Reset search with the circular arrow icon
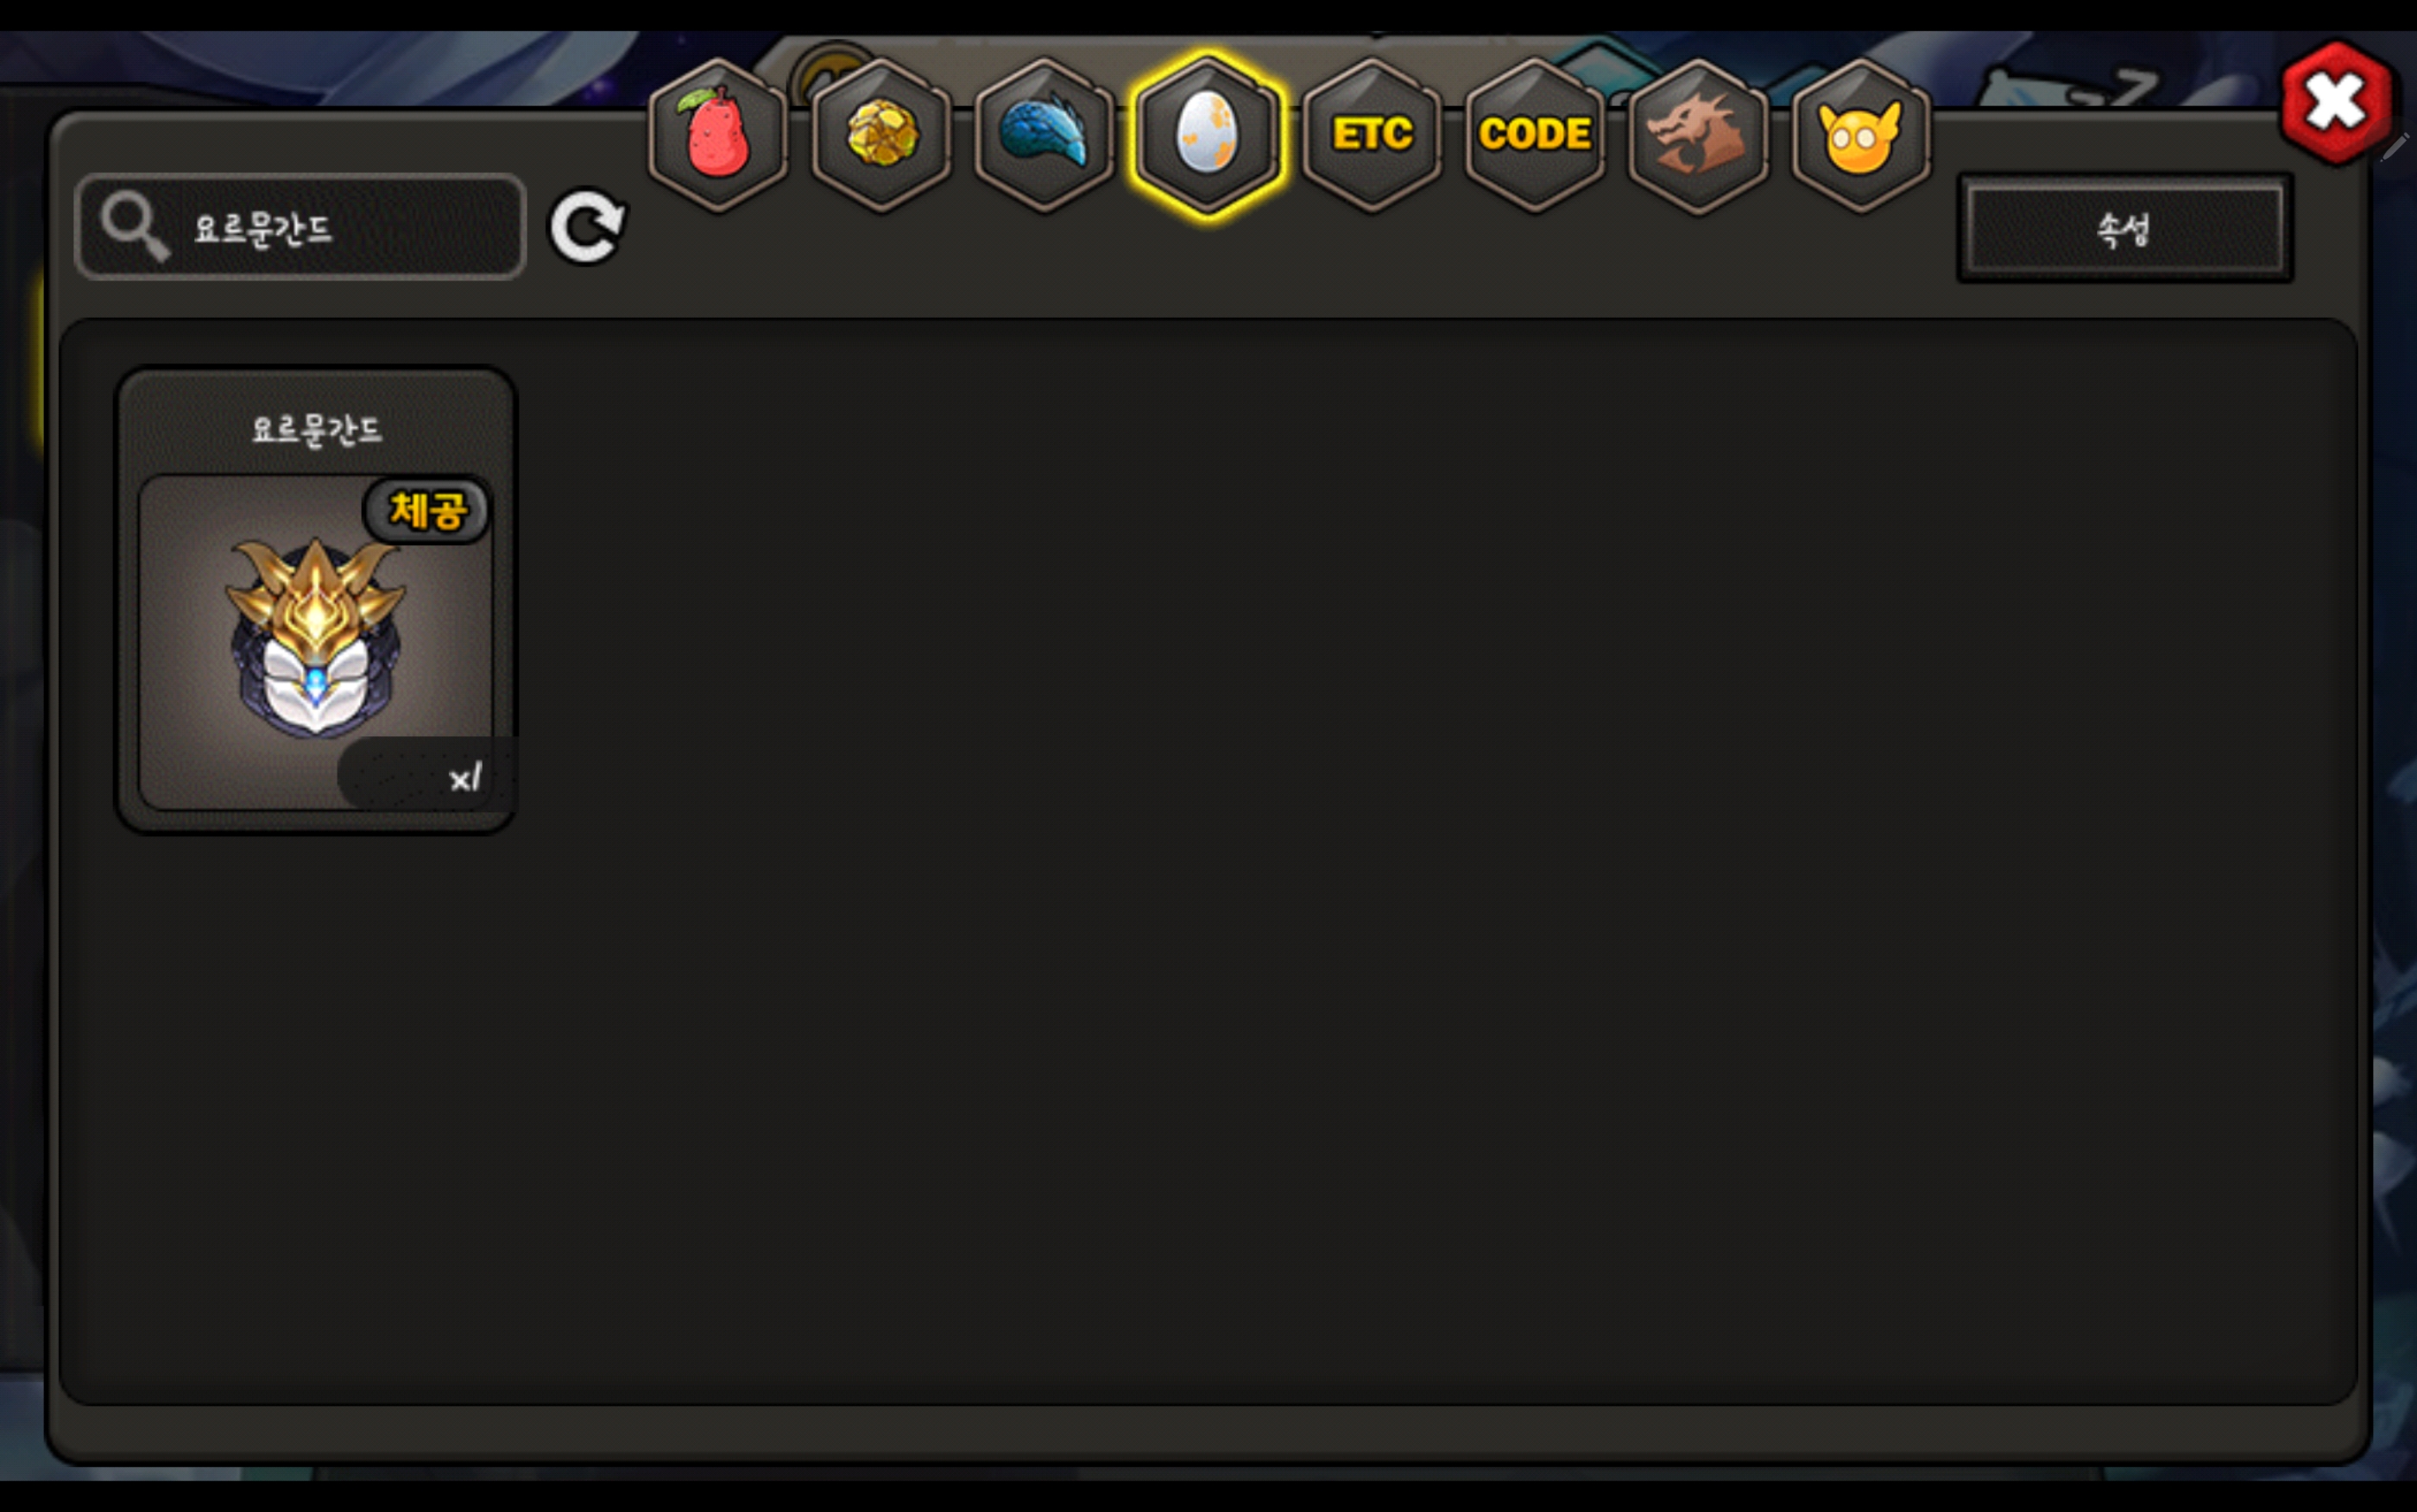 pyautogui.click(x=587, y=227)
